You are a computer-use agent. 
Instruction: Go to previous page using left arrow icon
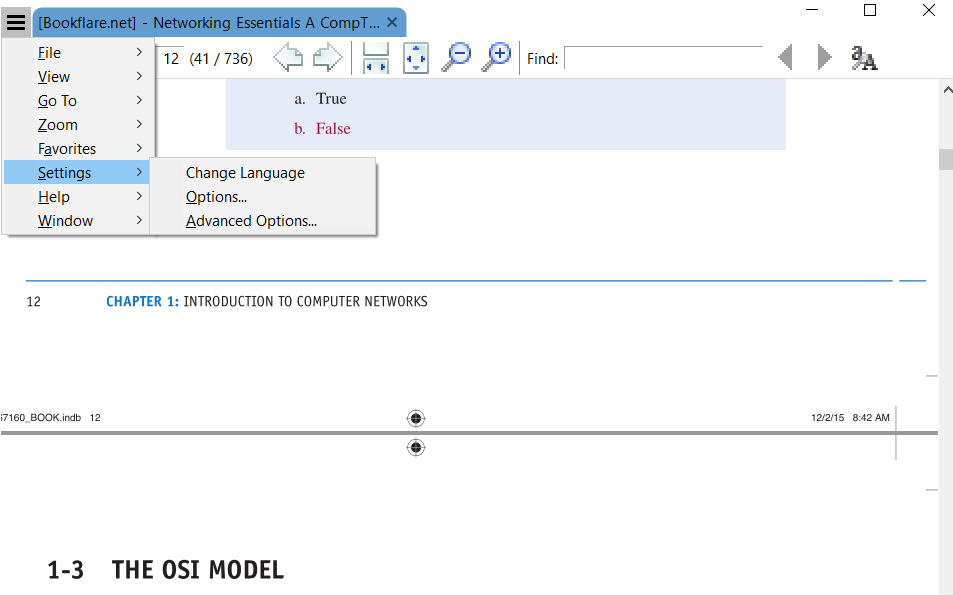[288, 58]
